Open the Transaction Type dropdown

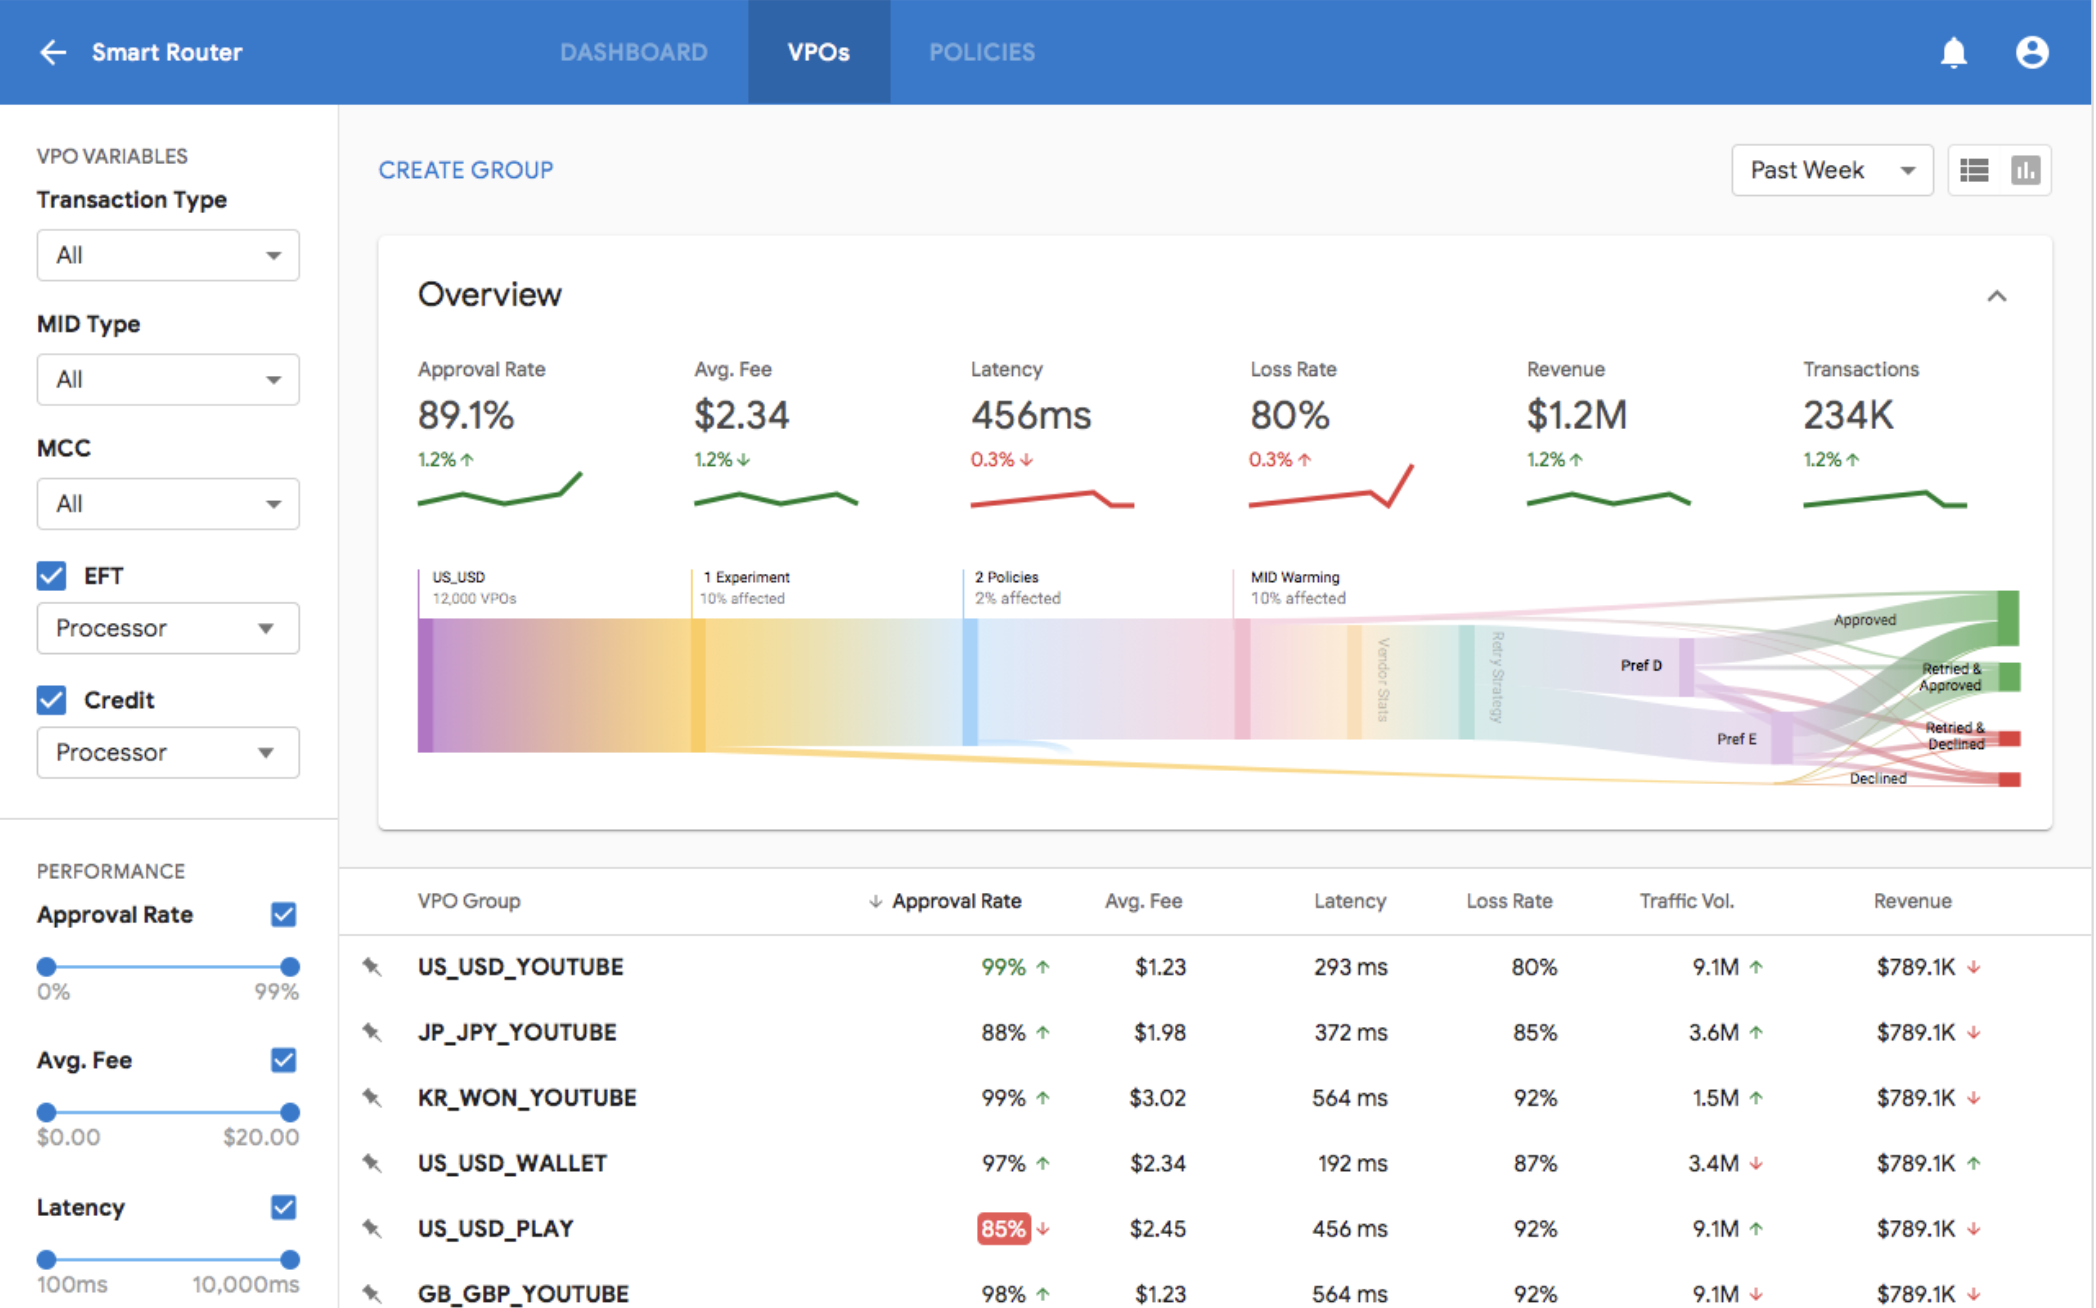pyautogui.click(x=168, y=255)
